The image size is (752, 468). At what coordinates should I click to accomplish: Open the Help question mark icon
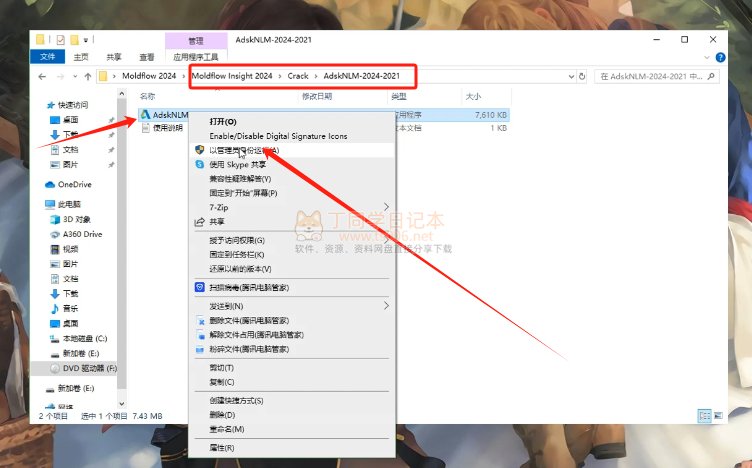720,58
